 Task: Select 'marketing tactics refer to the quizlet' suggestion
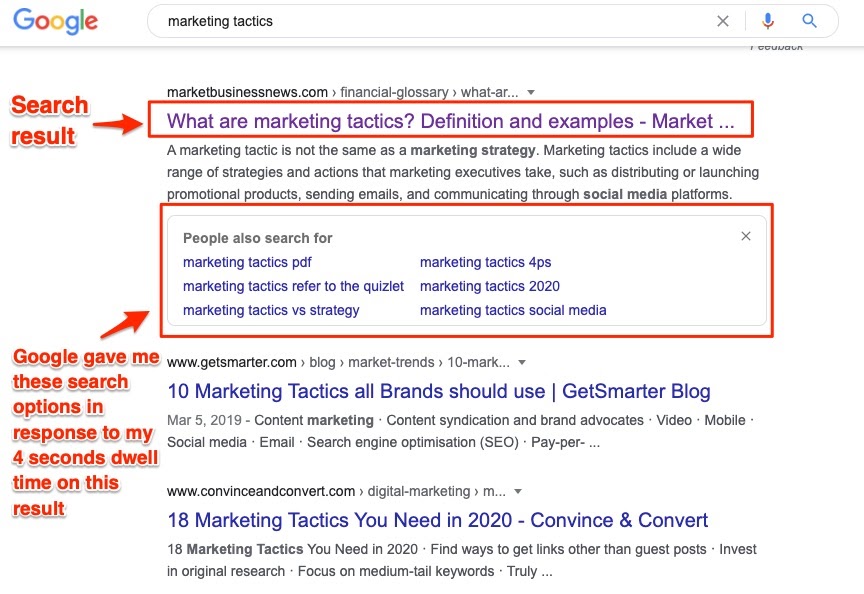click(293, 287)
